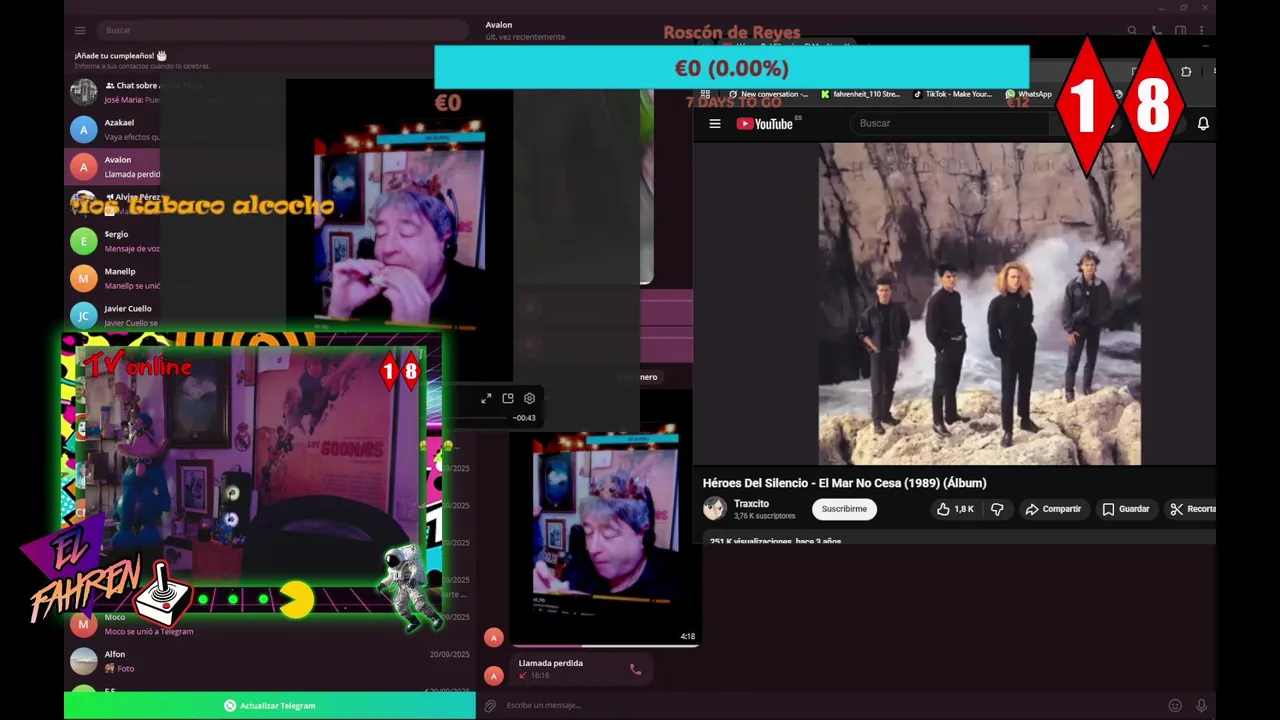
Task: Click the Telegram Buscar search field
Action: pyautogui.click(x=282, y=30)
